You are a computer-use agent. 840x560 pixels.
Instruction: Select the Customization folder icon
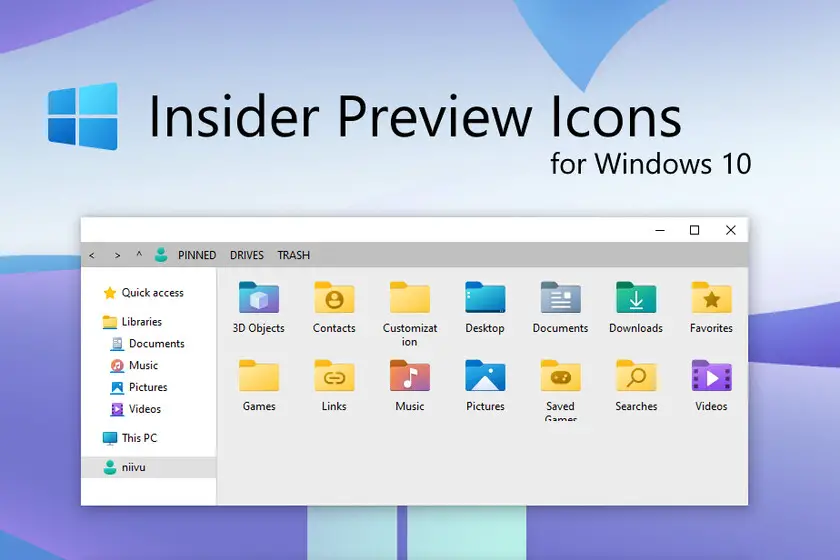click(x=410, y=297)
